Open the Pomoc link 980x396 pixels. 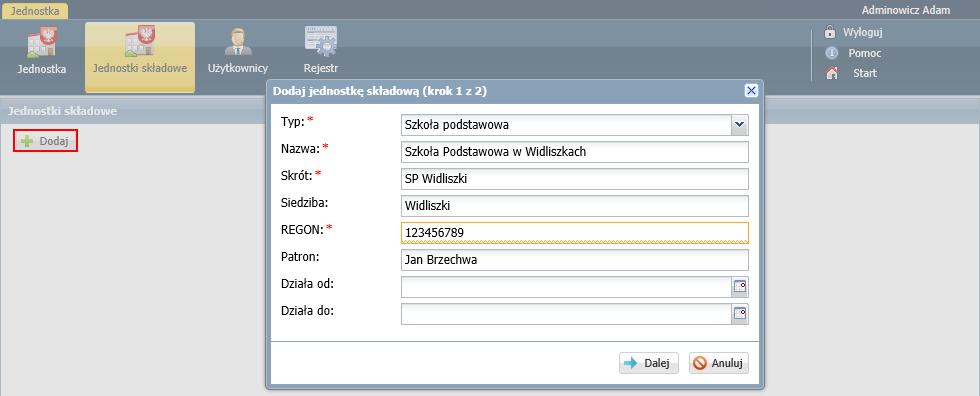pos(864,53)
